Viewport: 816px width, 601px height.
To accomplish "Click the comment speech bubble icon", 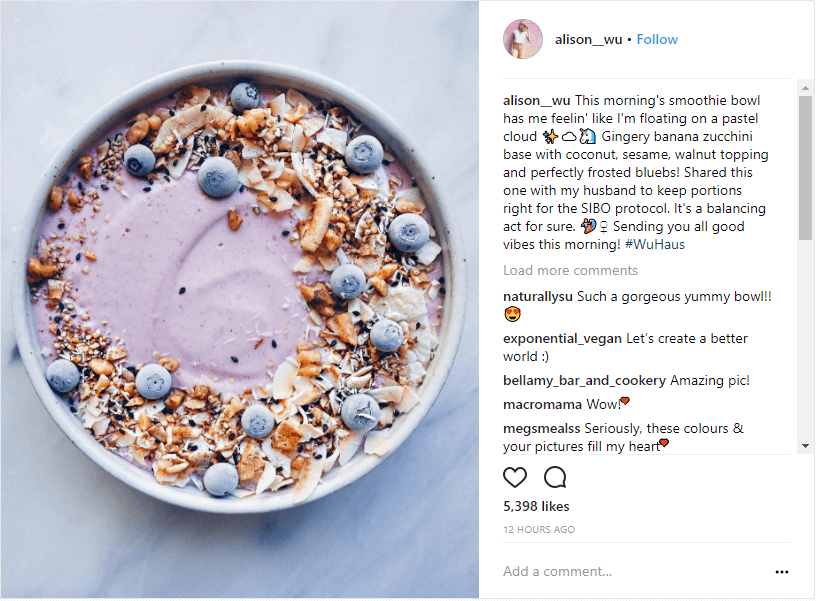I will pyautogui.click(x=555, y=477).
